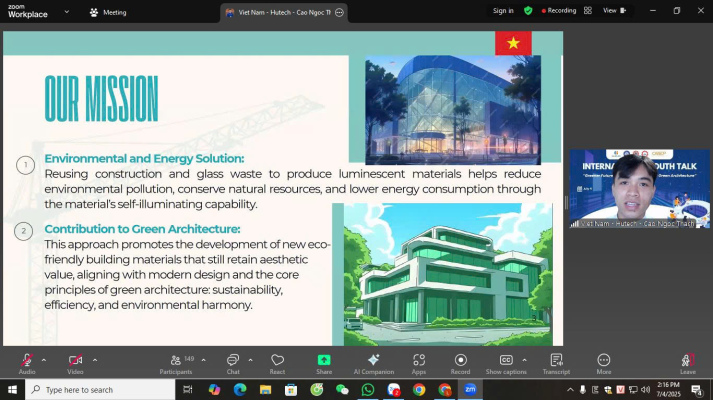This screenshot has width=713, height=400.
Task: Expand the Video options arrow
Action: [x=95, y=360]
